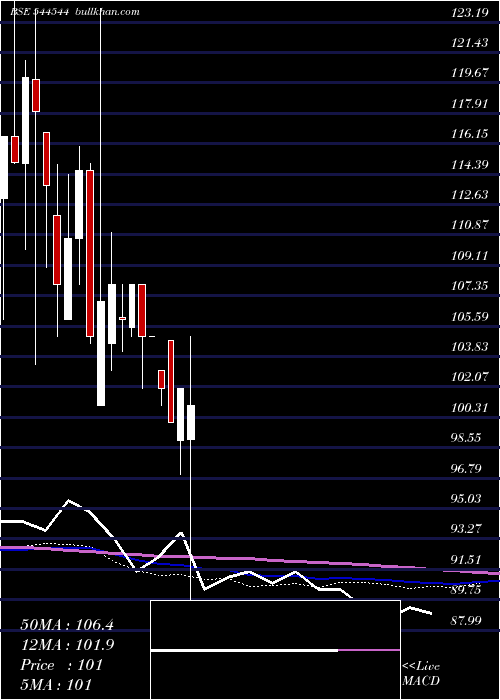Click the Price : 101 readout
This screenshot has width=500, height=700.
(62, 665)
